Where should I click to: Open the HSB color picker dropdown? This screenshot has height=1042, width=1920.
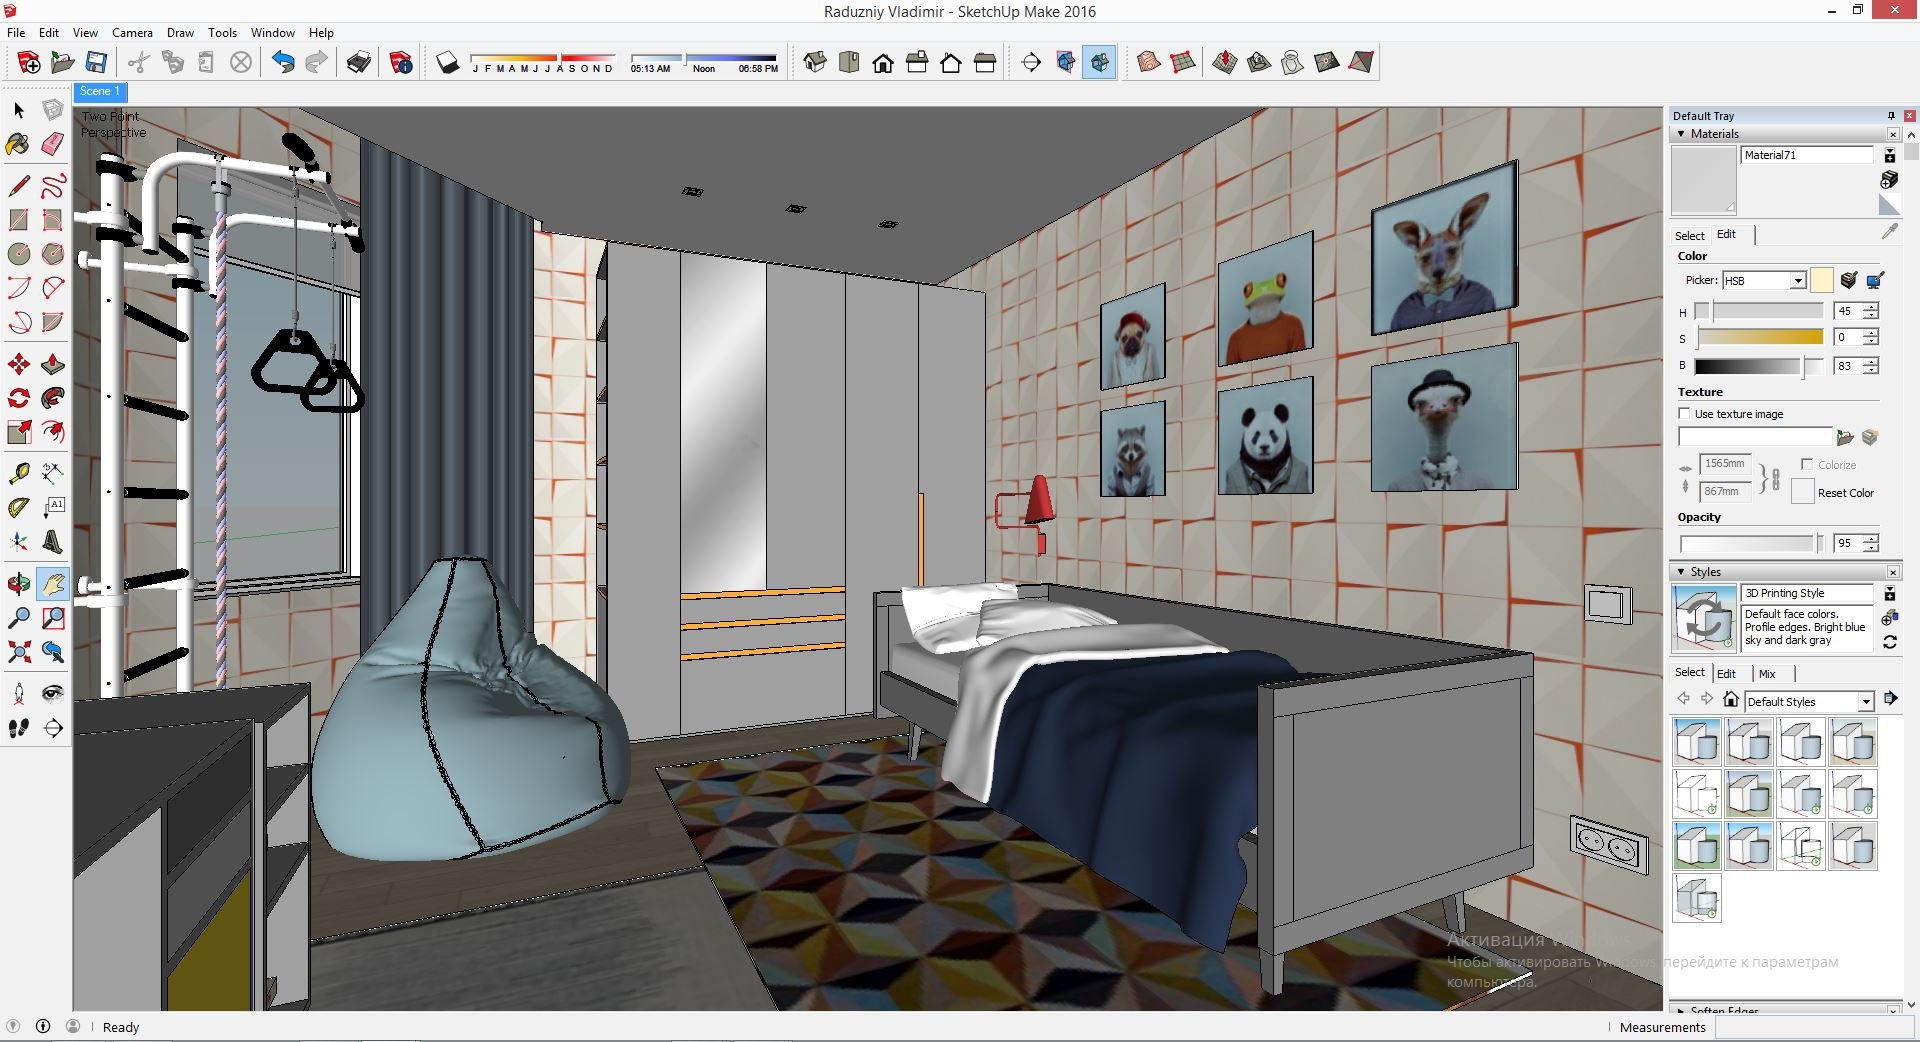click(1797, 281)
